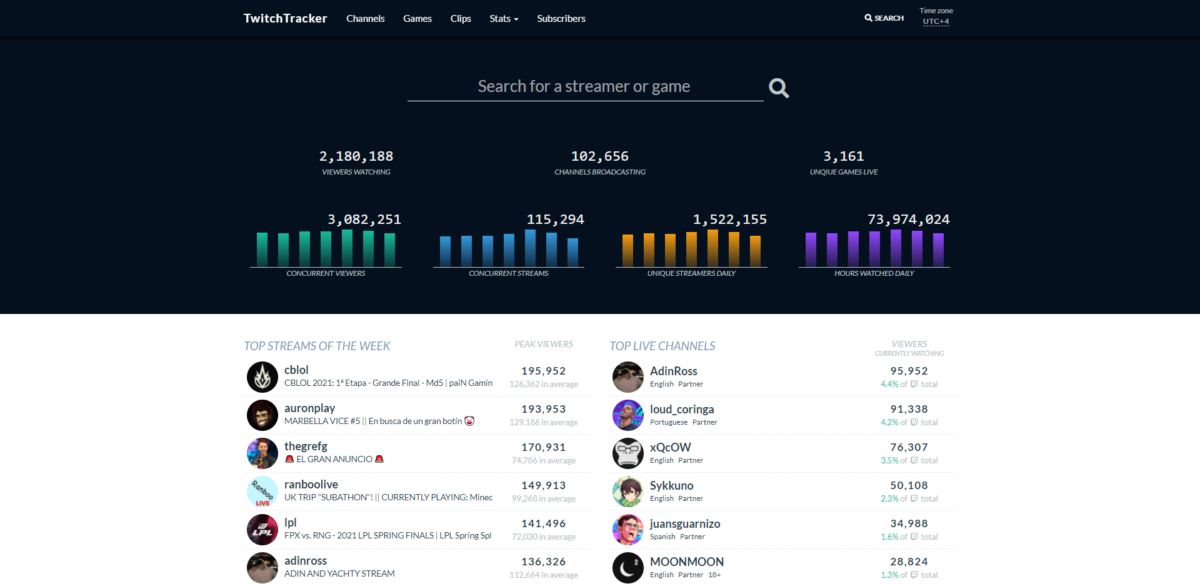This screenshot has height=586, width=1200.
Task: Open the Channels menu item
Action: click(x=365, y=18)
